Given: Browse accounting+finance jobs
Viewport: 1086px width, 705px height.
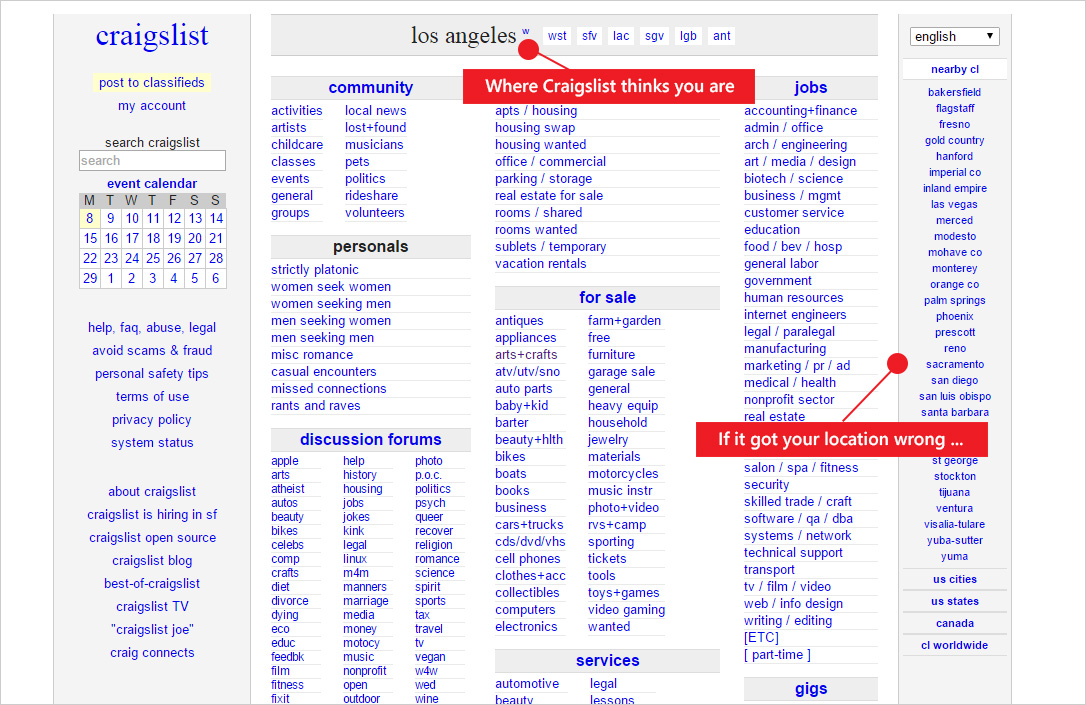Looking at the screenshot, I should point(800,111).
